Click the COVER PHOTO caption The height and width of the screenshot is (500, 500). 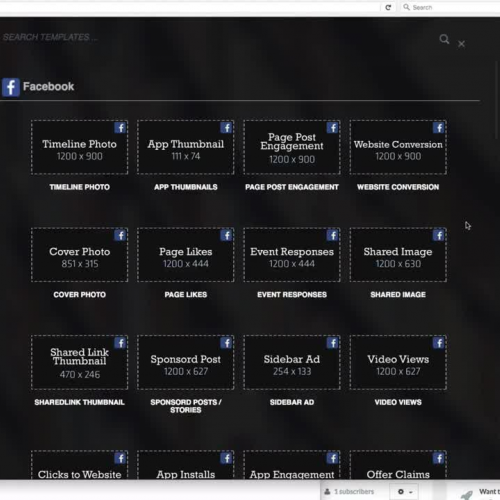click(x=80, y=295)
